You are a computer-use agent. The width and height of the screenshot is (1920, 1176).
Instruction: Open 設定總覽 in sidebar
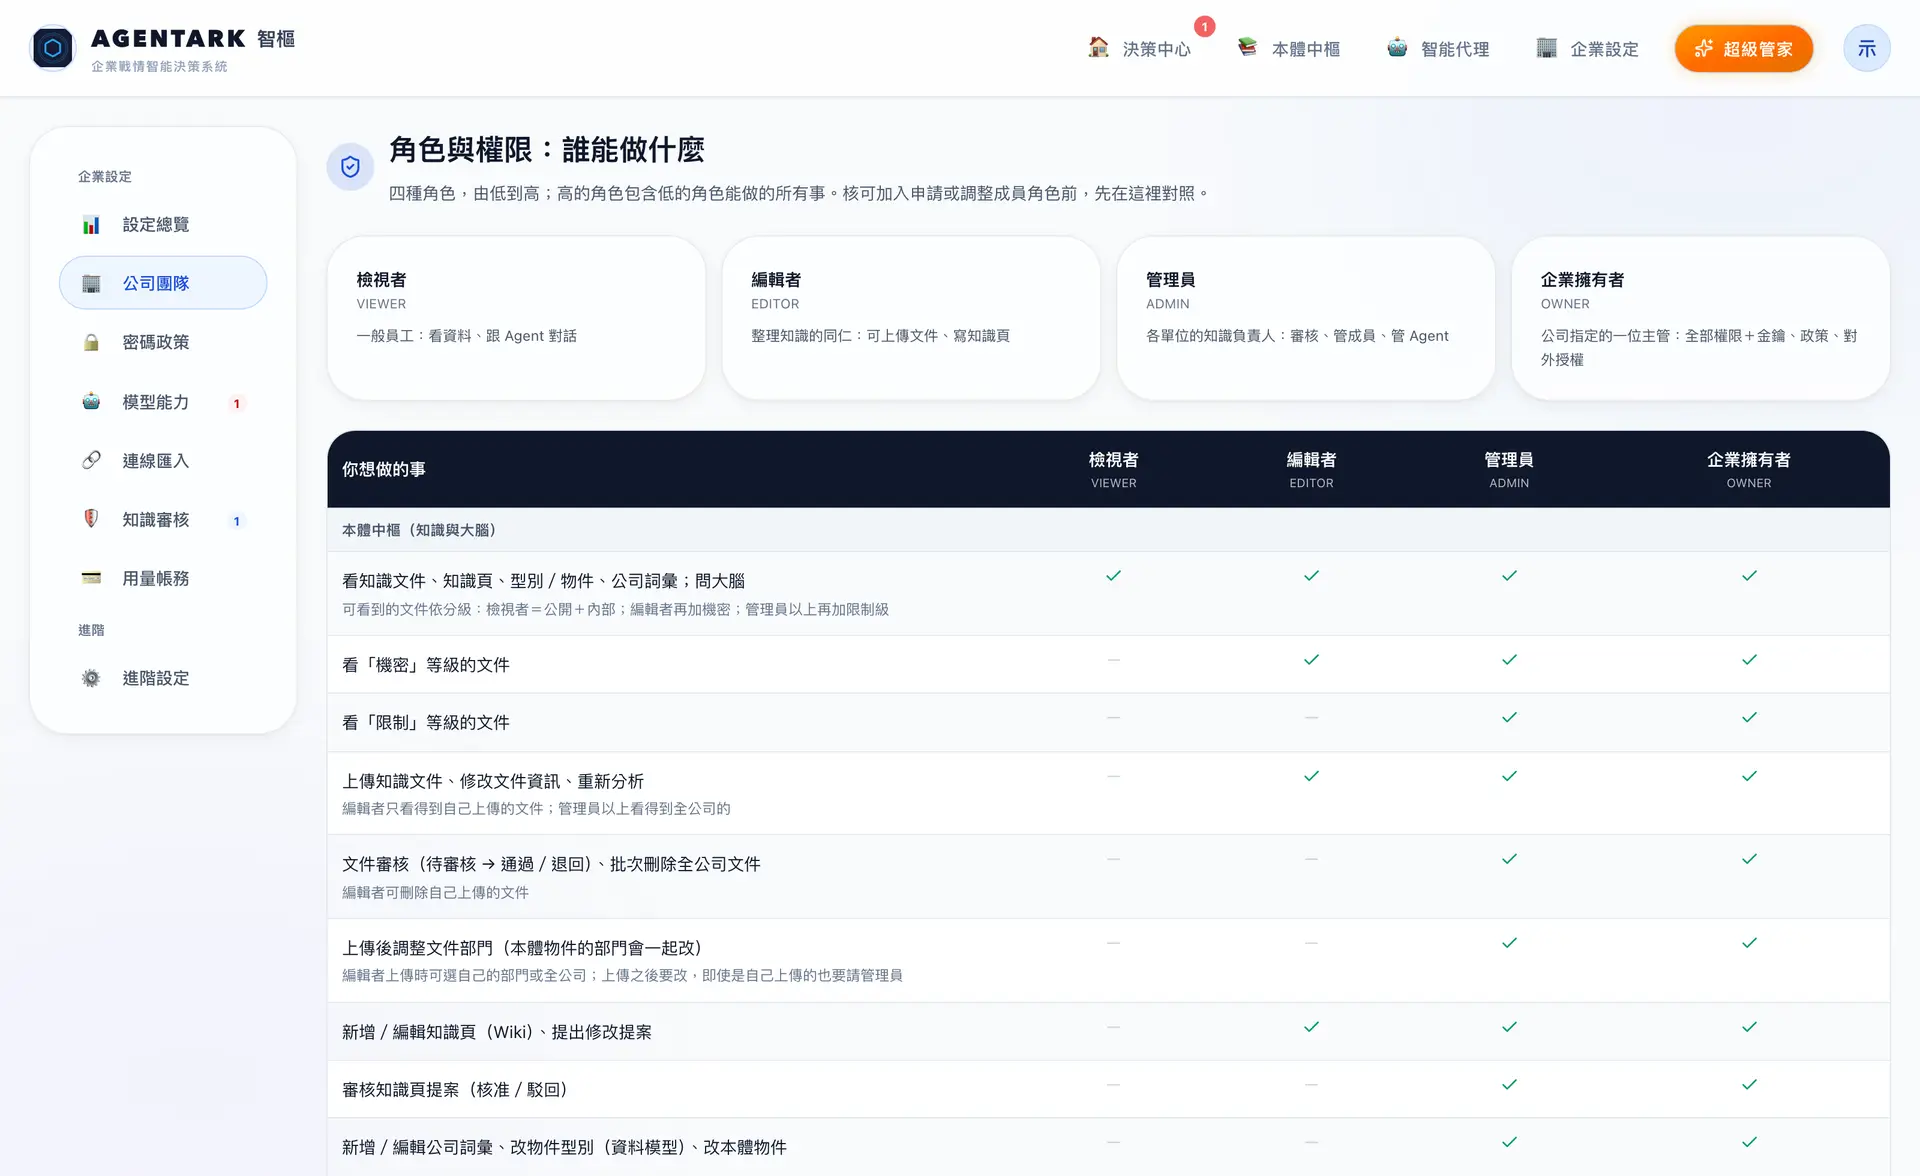click(163, 225)
